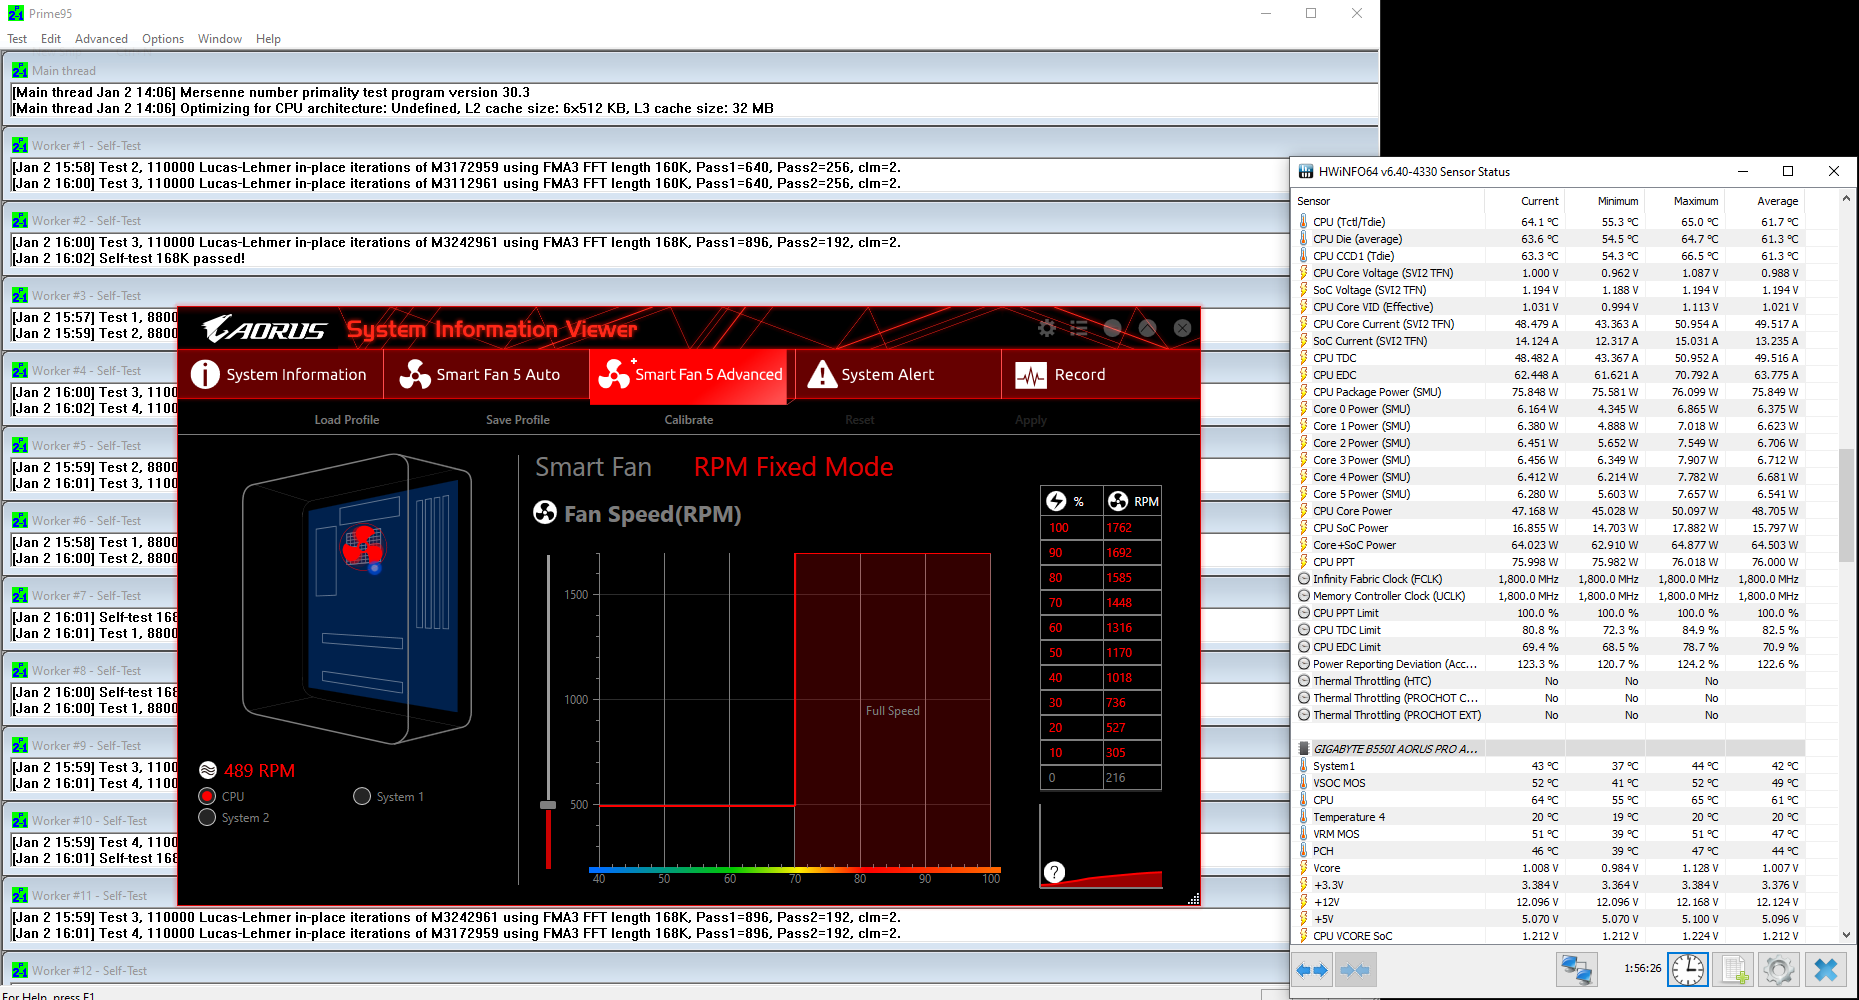Open AORUS settings gear icon in title bar

1047,328
